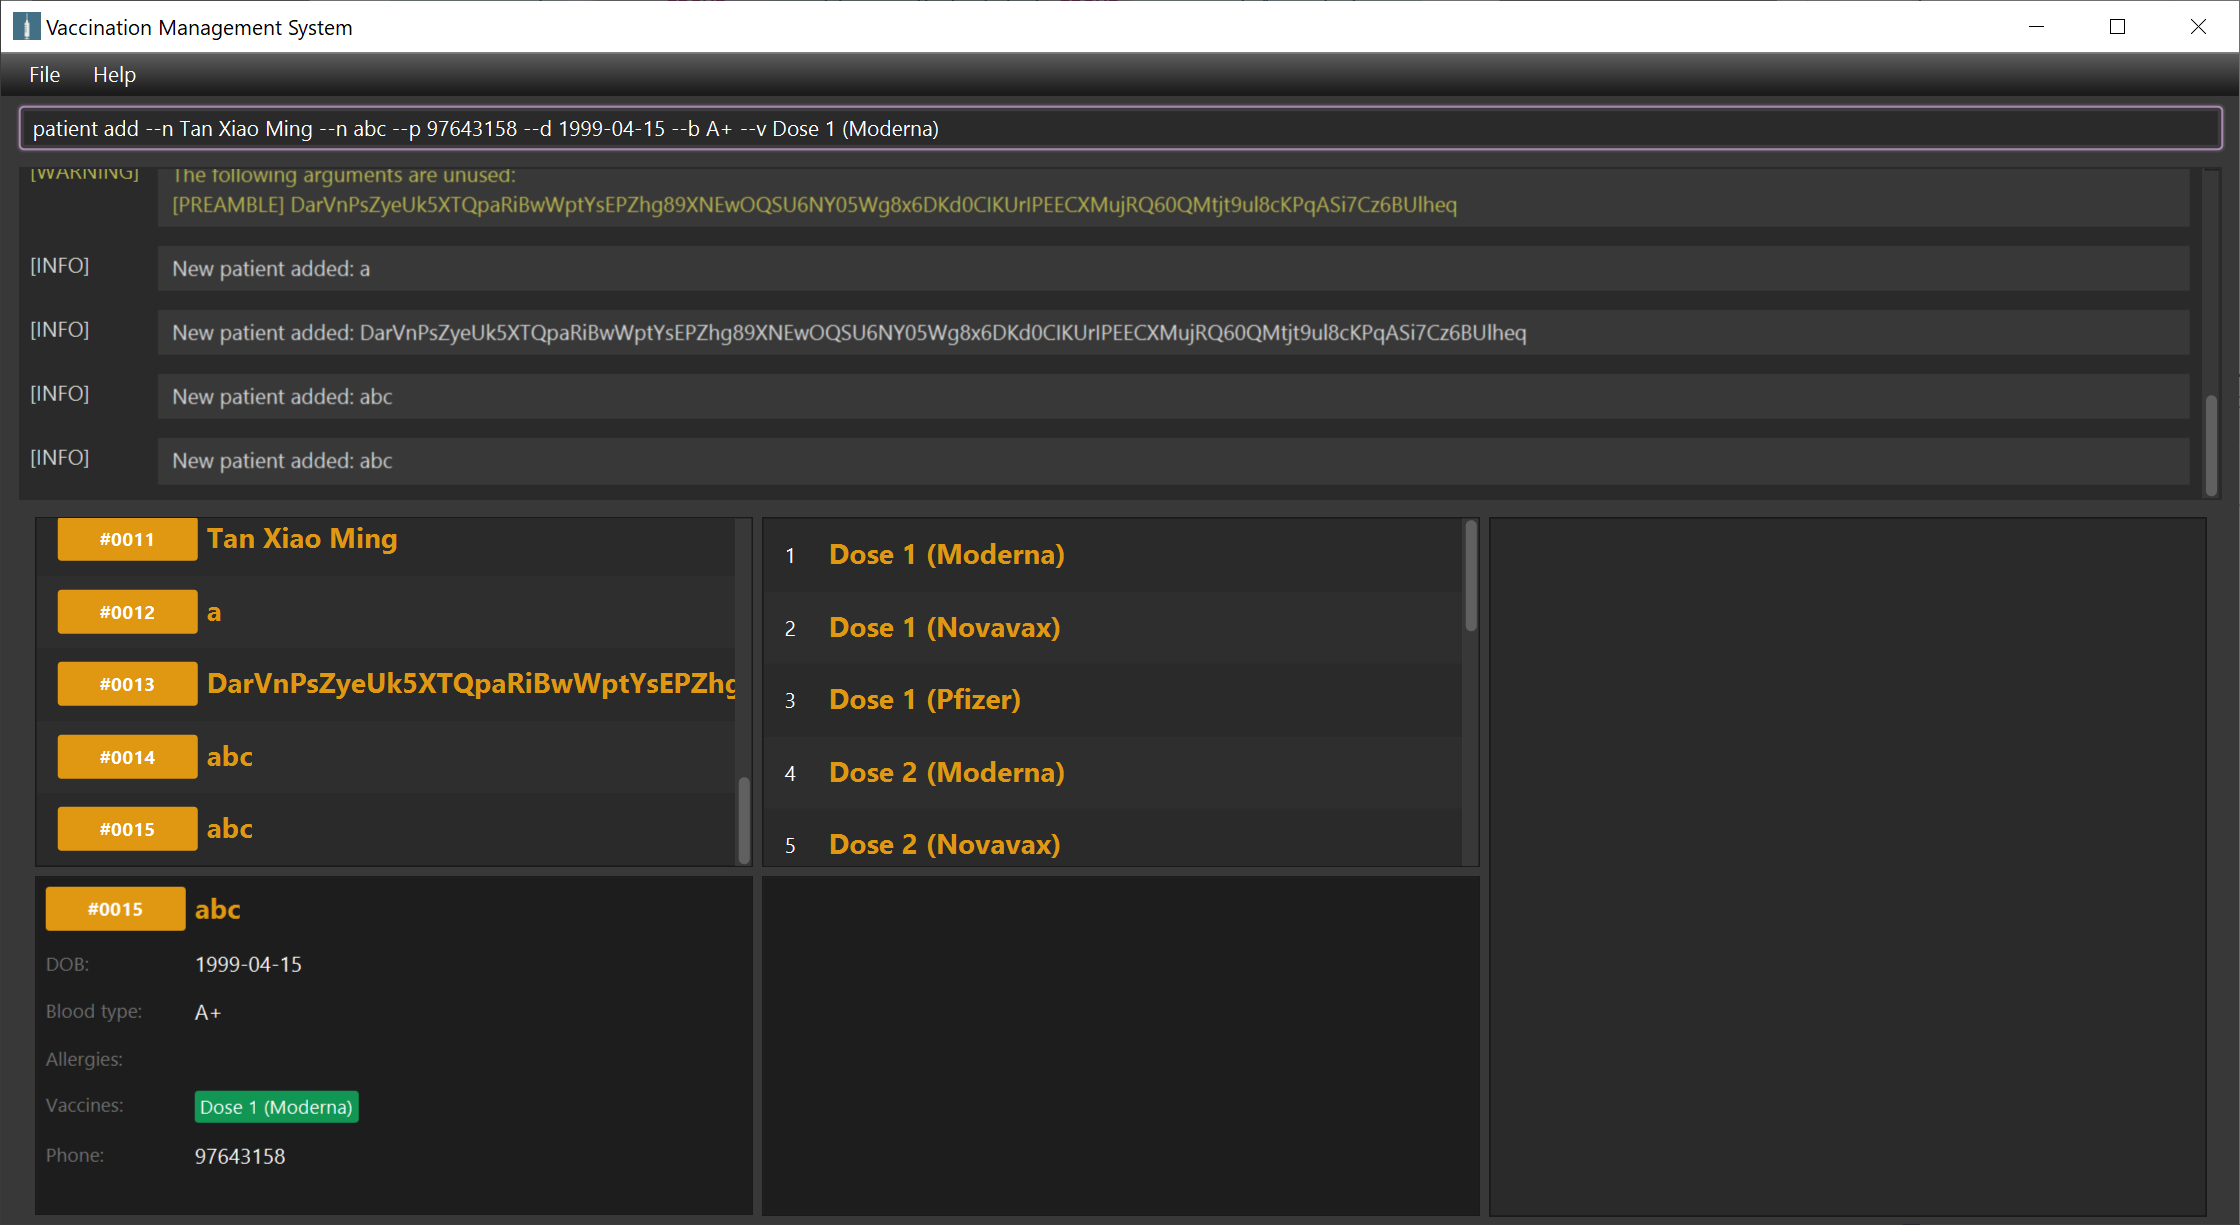Select Dose 1 (Pfizer) vaccine entry
2240x1225 pixels.
pyautogui.click(x=924, y=700)
